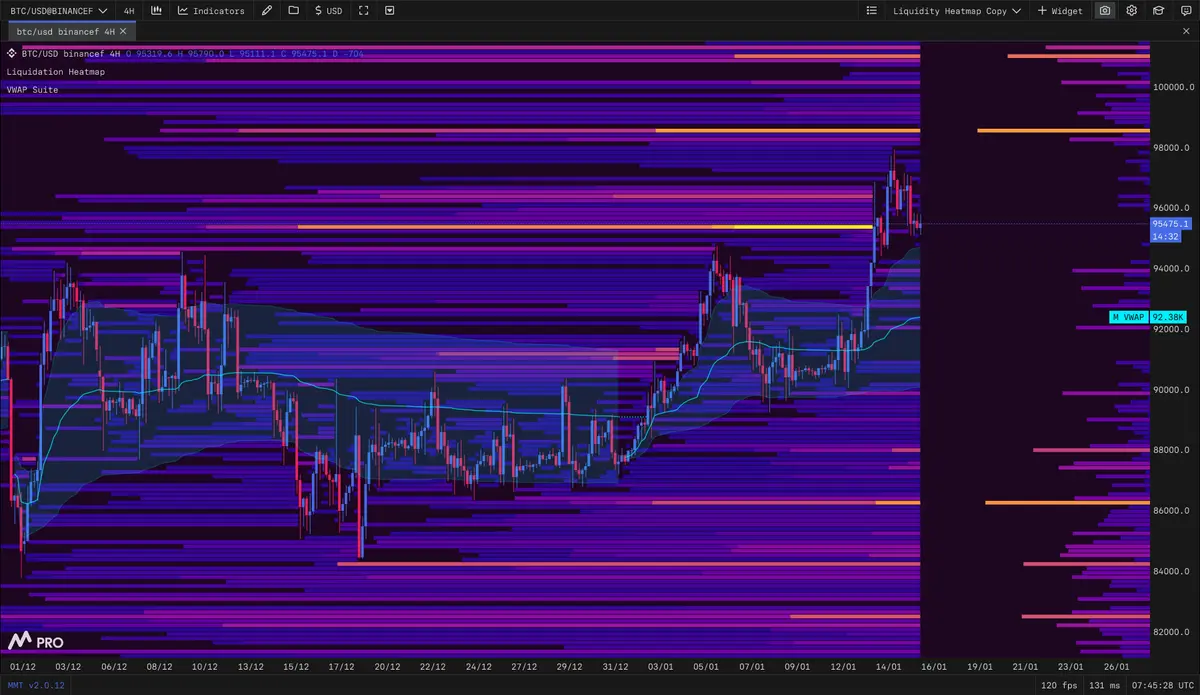Screen dimensions: 1200x695
Task: Click the 94000.0 price axis label
Action: [x=1170, y=269]
